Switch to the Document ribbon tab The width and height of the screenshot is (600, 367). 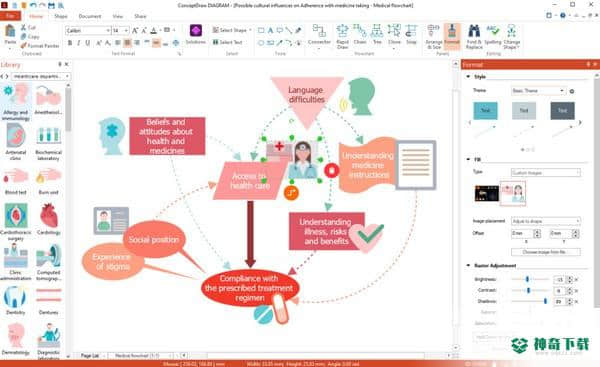pos(90,16)
